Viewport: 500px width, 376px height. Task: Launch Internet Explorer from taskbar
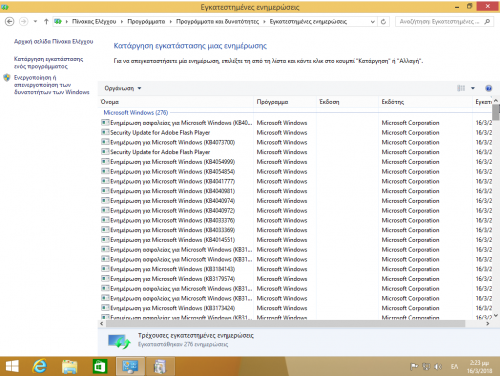coord(40,366)
